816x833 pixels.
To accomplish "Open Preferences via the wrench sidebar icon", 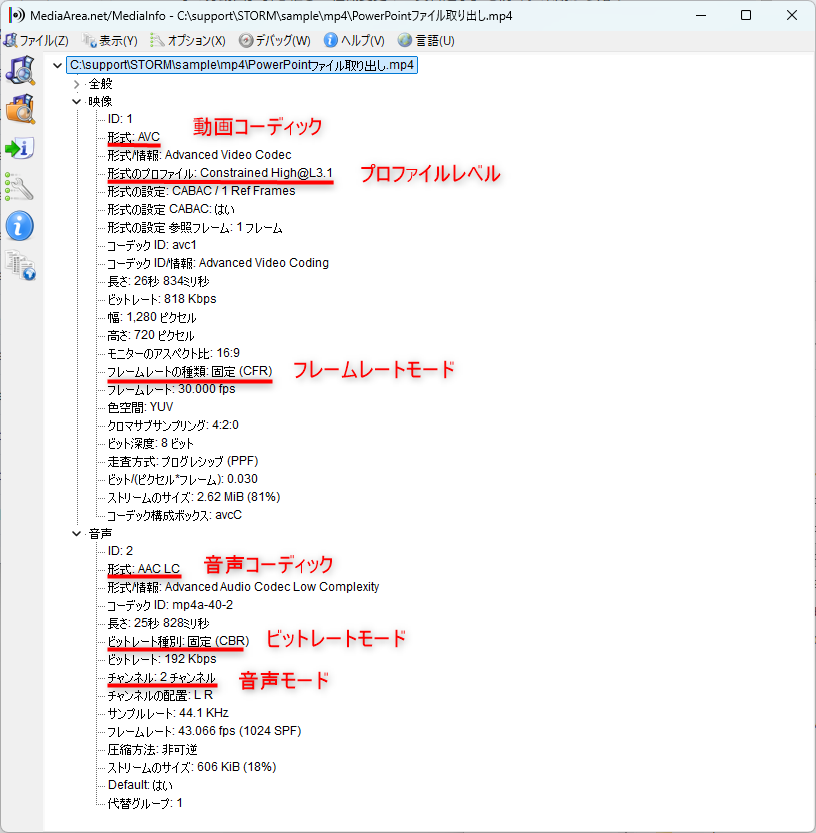I will point(20,186).
